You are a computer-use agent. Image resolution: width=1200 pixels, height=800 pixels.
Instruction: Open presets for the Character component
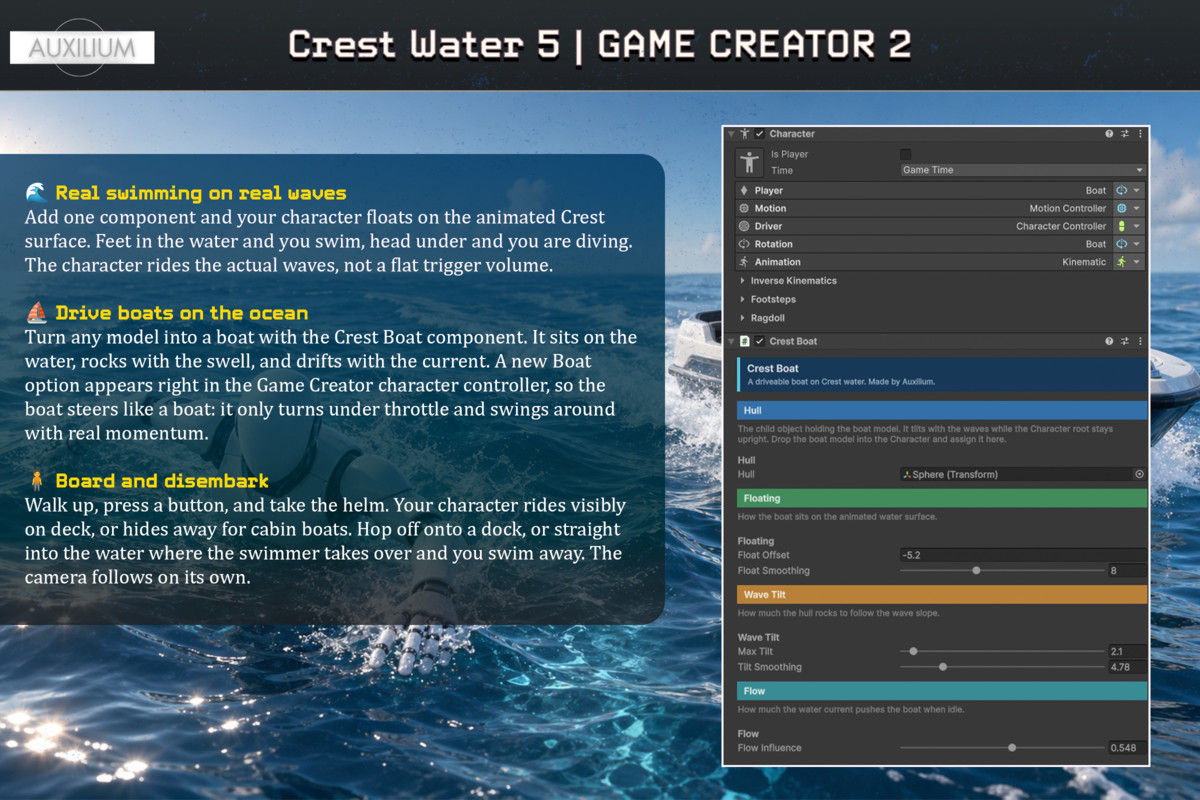(1124, 134)
